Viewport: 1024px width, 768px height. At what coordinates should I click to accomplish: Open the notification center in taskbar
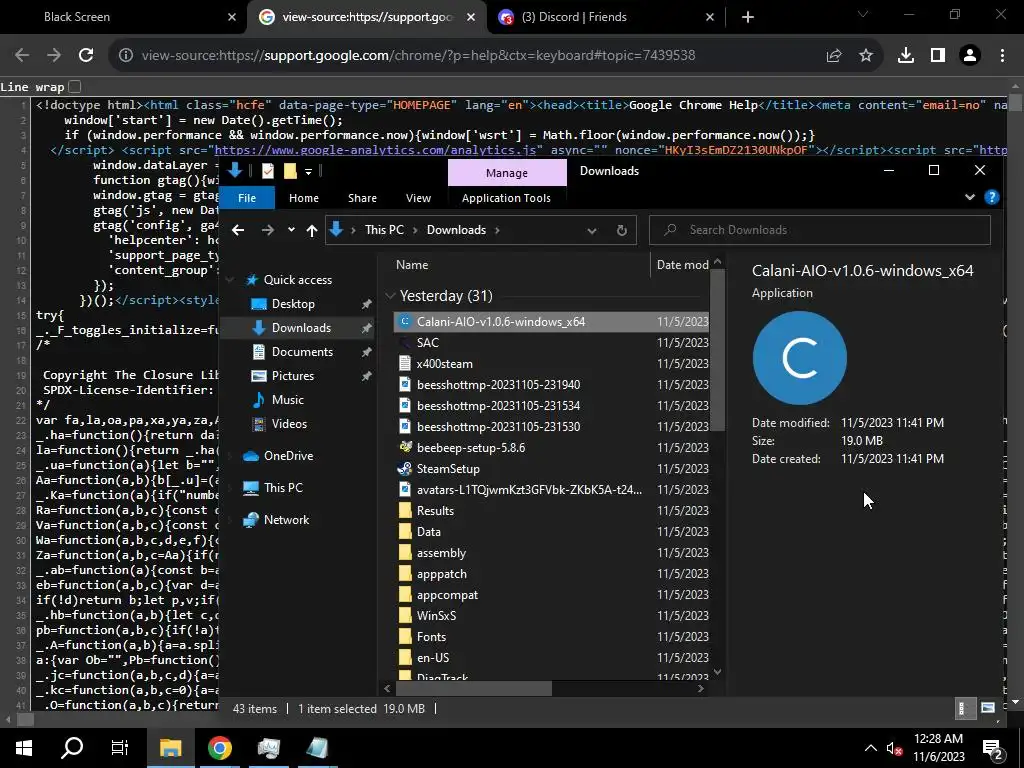[993, 748]
